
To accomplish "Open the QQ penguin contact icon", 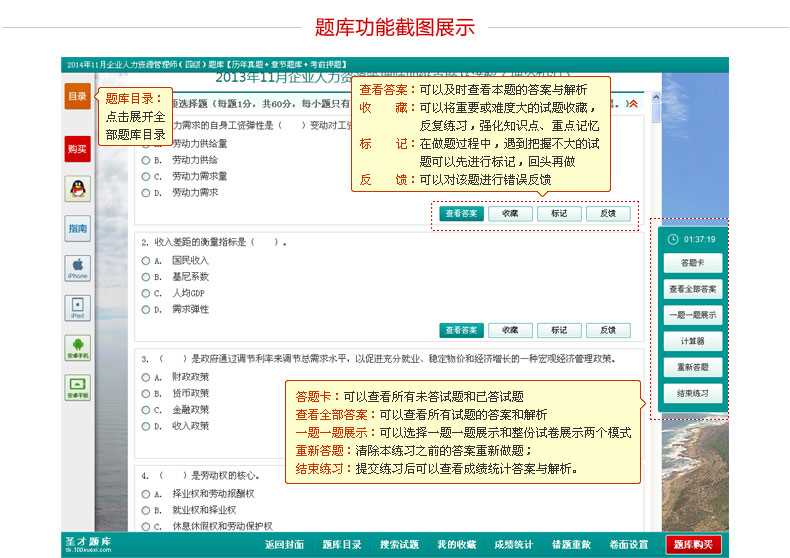I will click(x=77, y=188).
